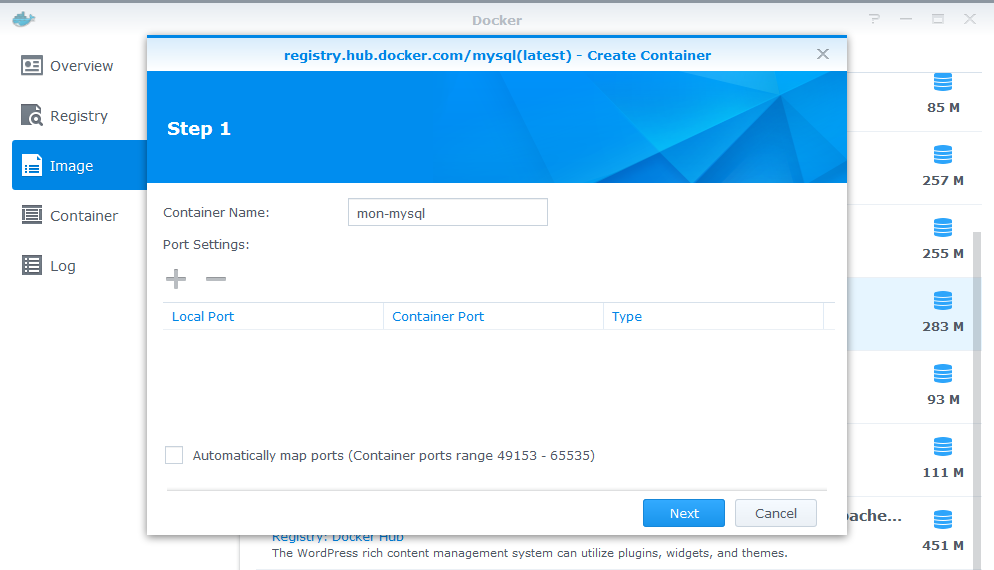The height and width of the screenshot is (570, 994).
Task: Open the Overview section in sidebar
Action: coord(79,66)
